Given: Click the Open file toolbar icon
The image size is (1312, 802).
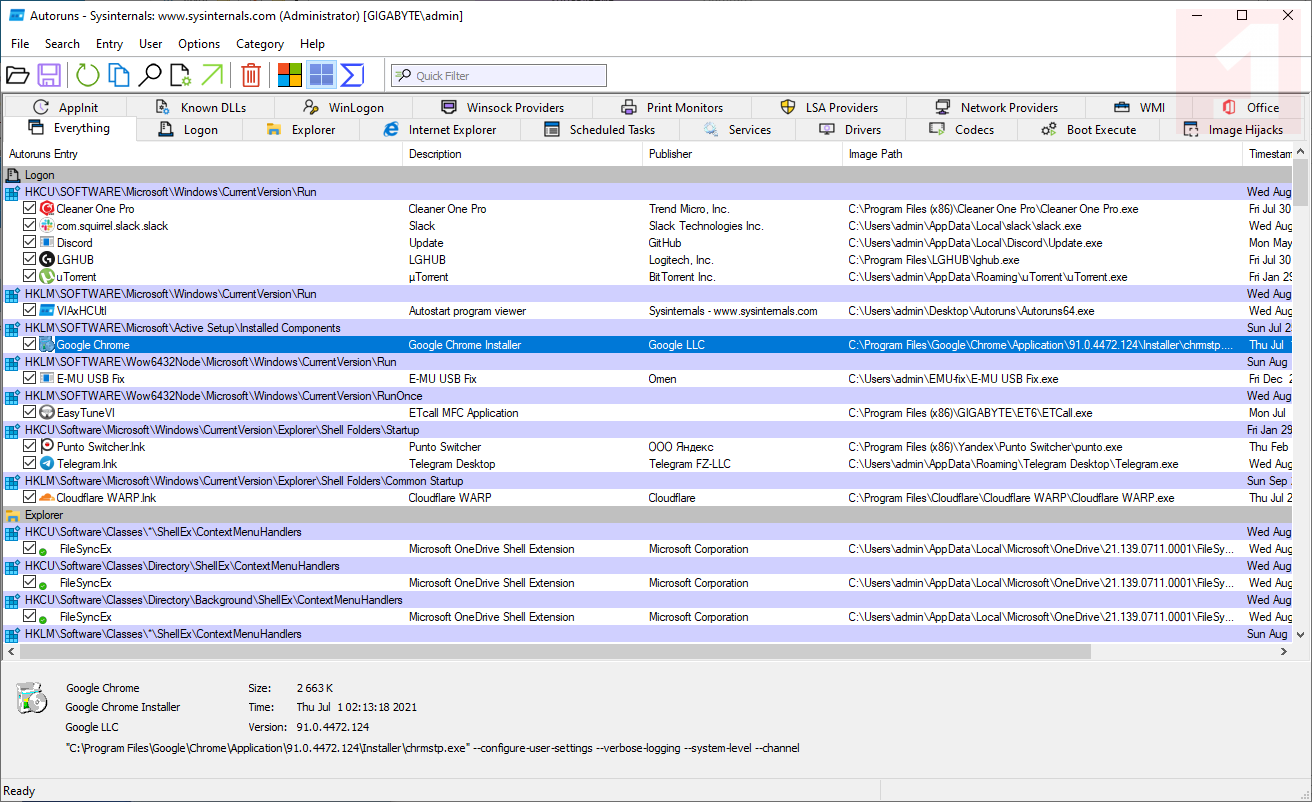Looking at the screenshot, I should pos(17,75).
